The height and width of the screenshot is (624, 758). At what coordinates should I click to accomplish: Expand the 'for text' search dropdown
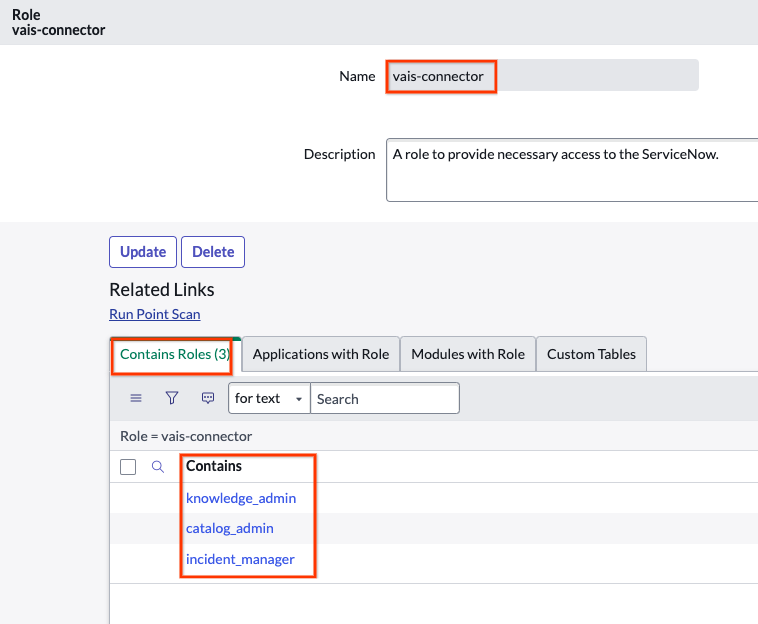(269, 398)
